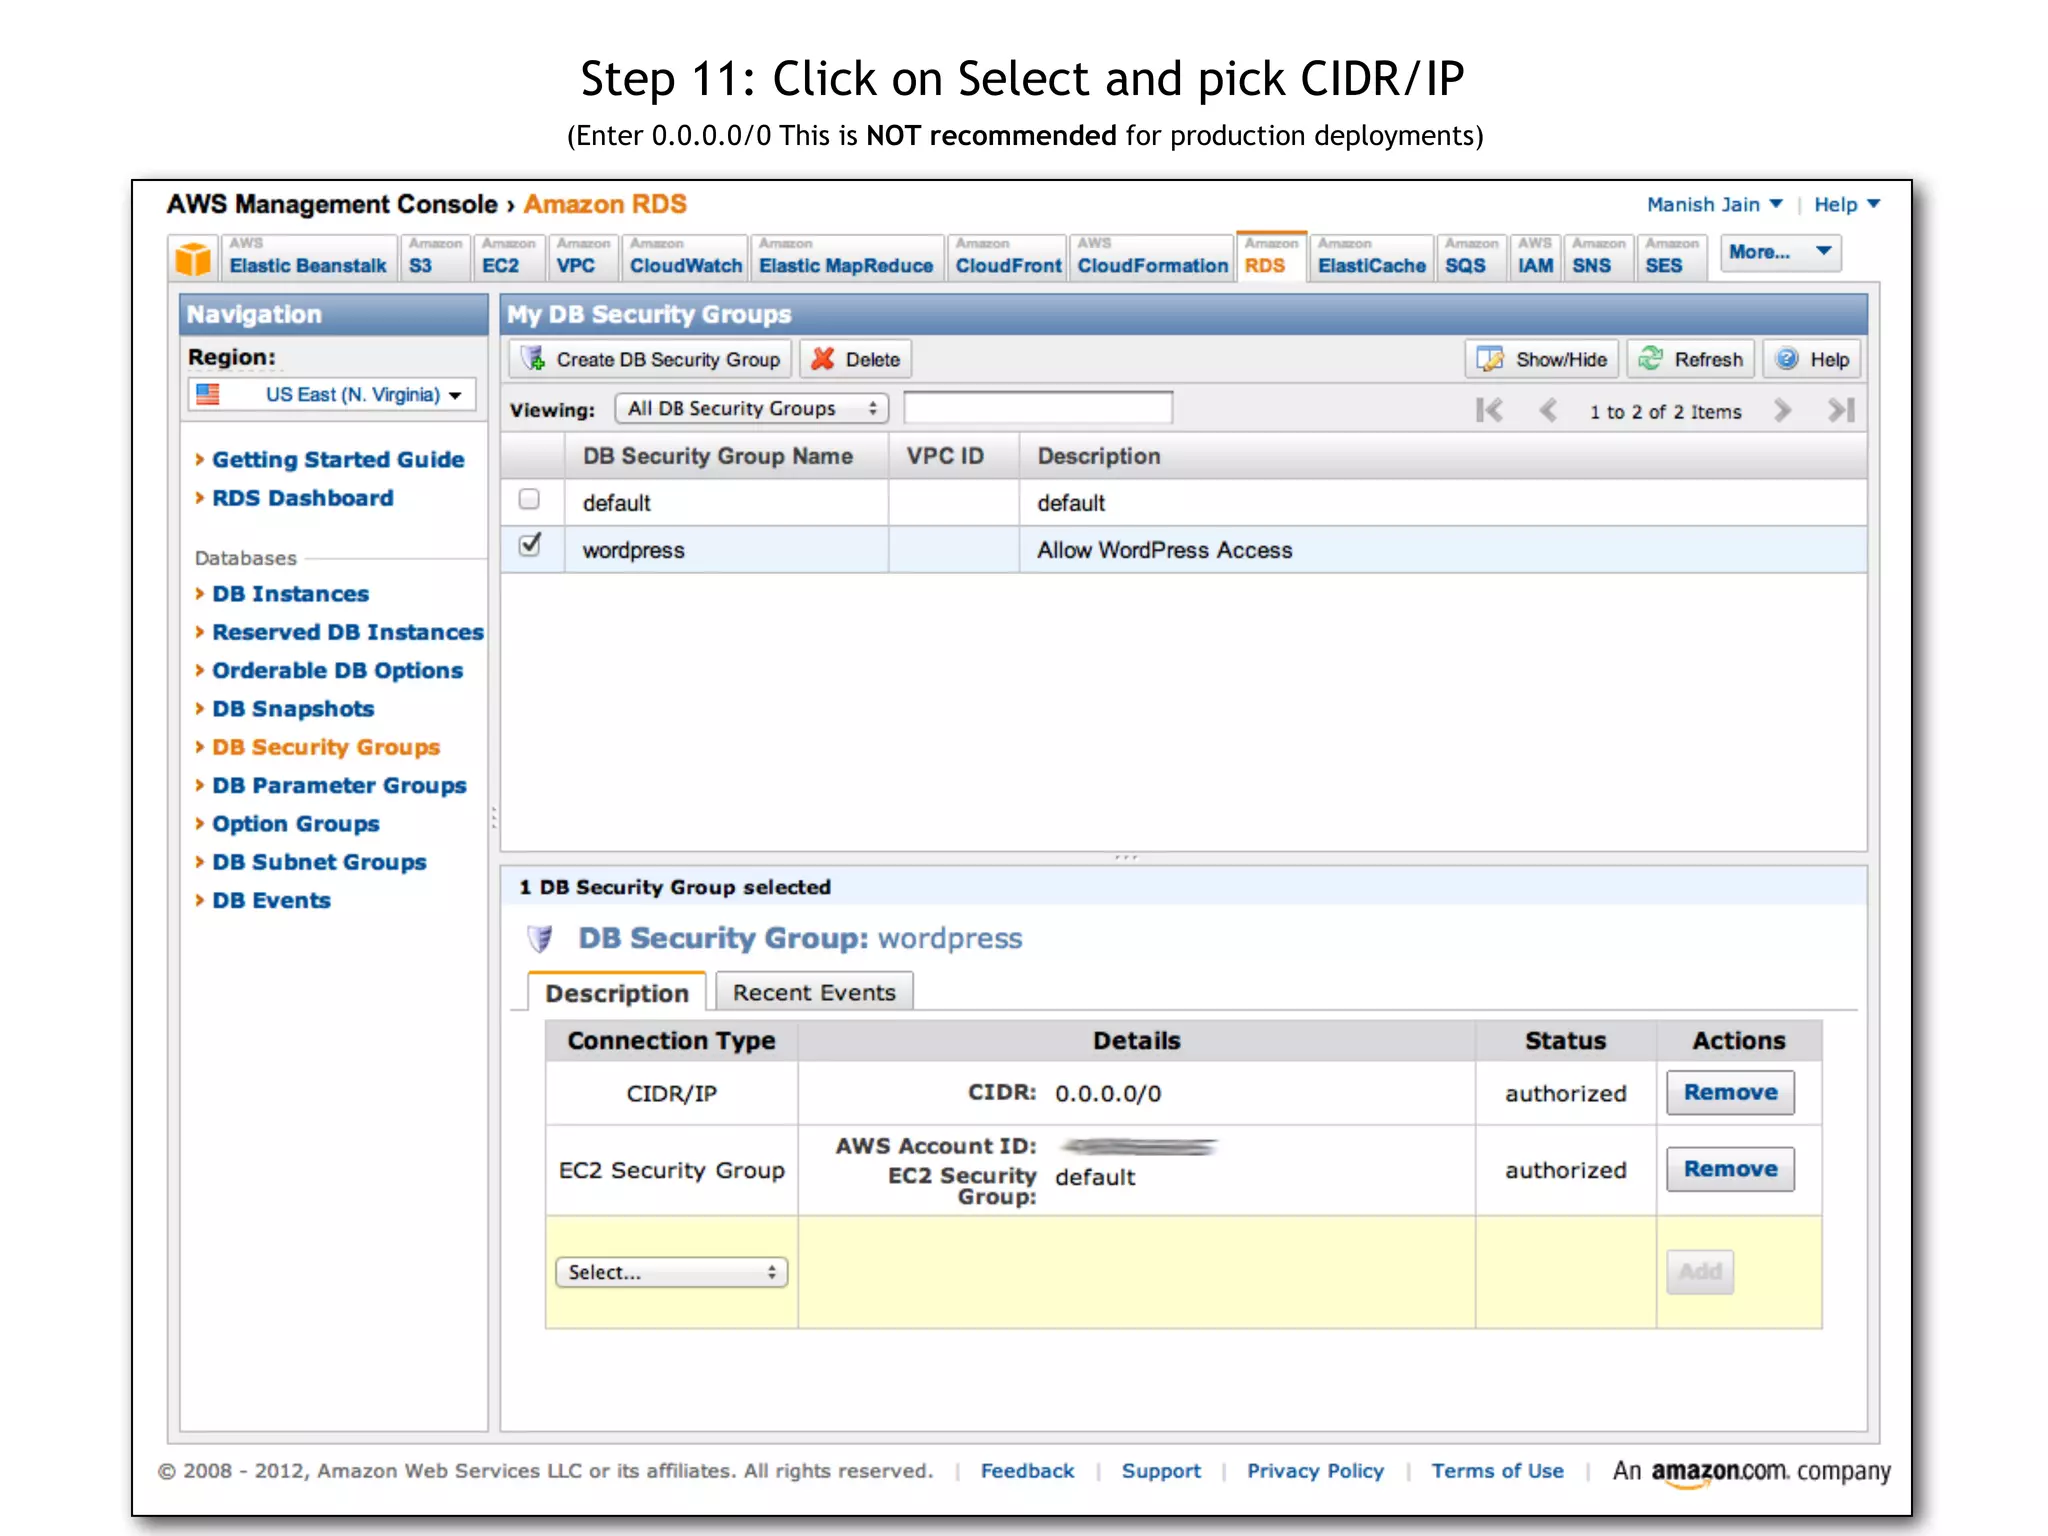Switch to the CloudFormation service tab
This screenshot has width=2048, height=1536.
coord(1151,258)
